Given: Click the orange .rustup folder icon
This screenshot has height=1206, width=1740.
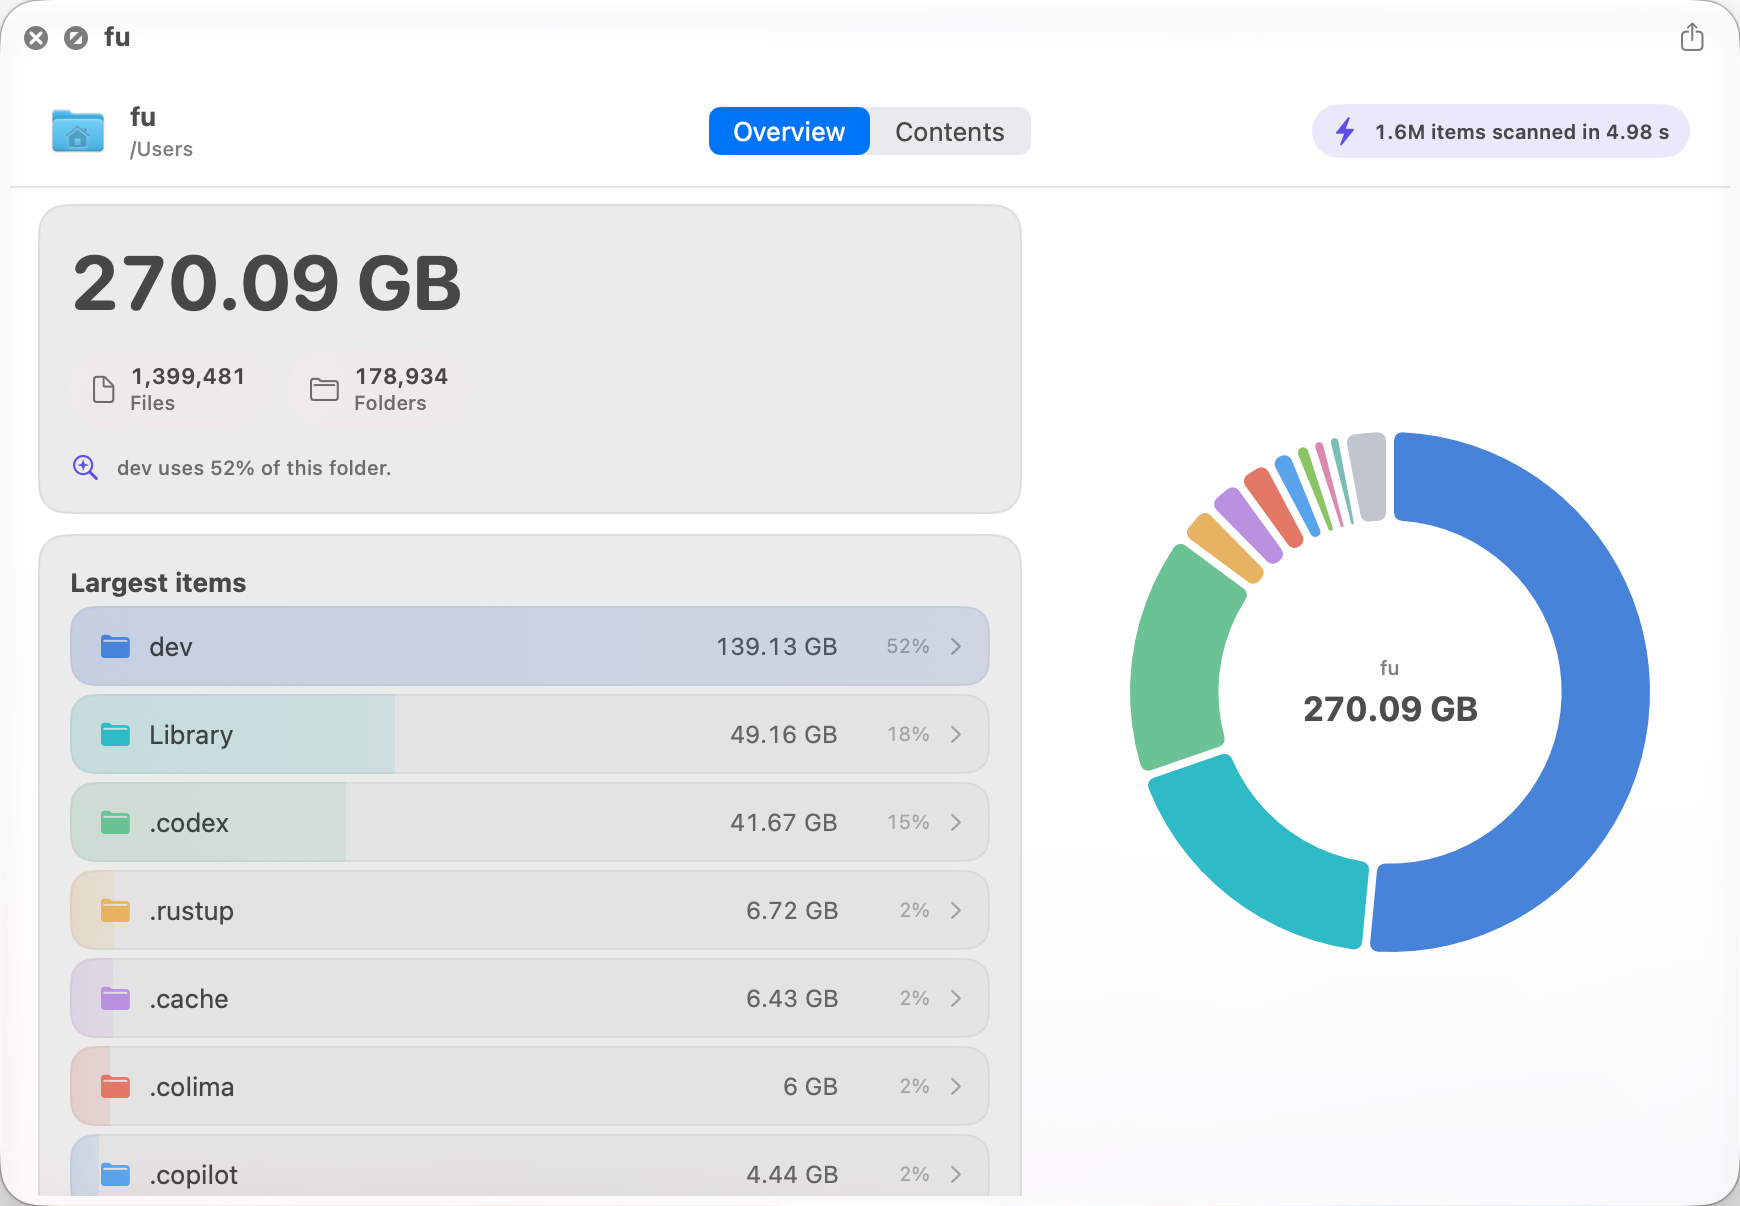Looking at the screenshot, I should 116,910.
